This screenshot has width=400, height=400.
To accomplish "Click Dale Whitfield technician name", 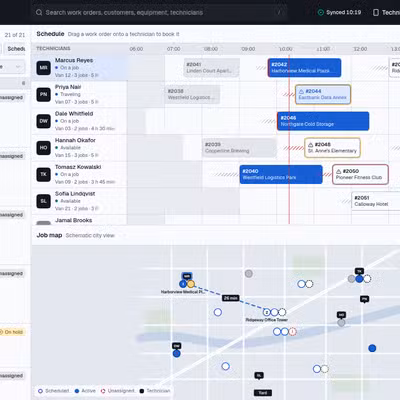I will (74, 114).
